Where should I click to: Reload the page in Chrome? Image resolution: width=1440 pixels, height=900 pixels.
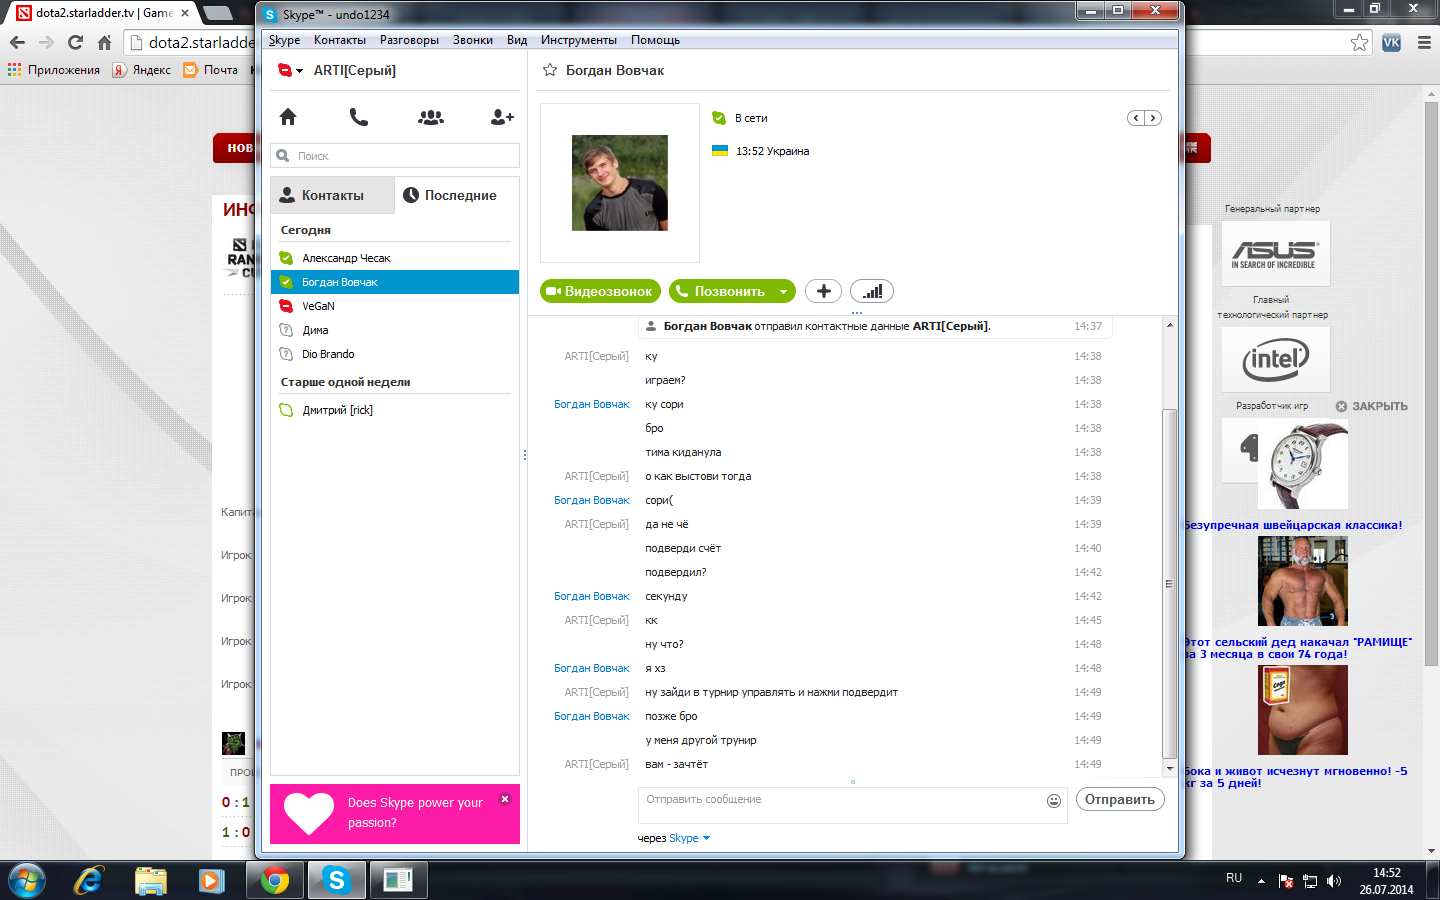point(75,42)
